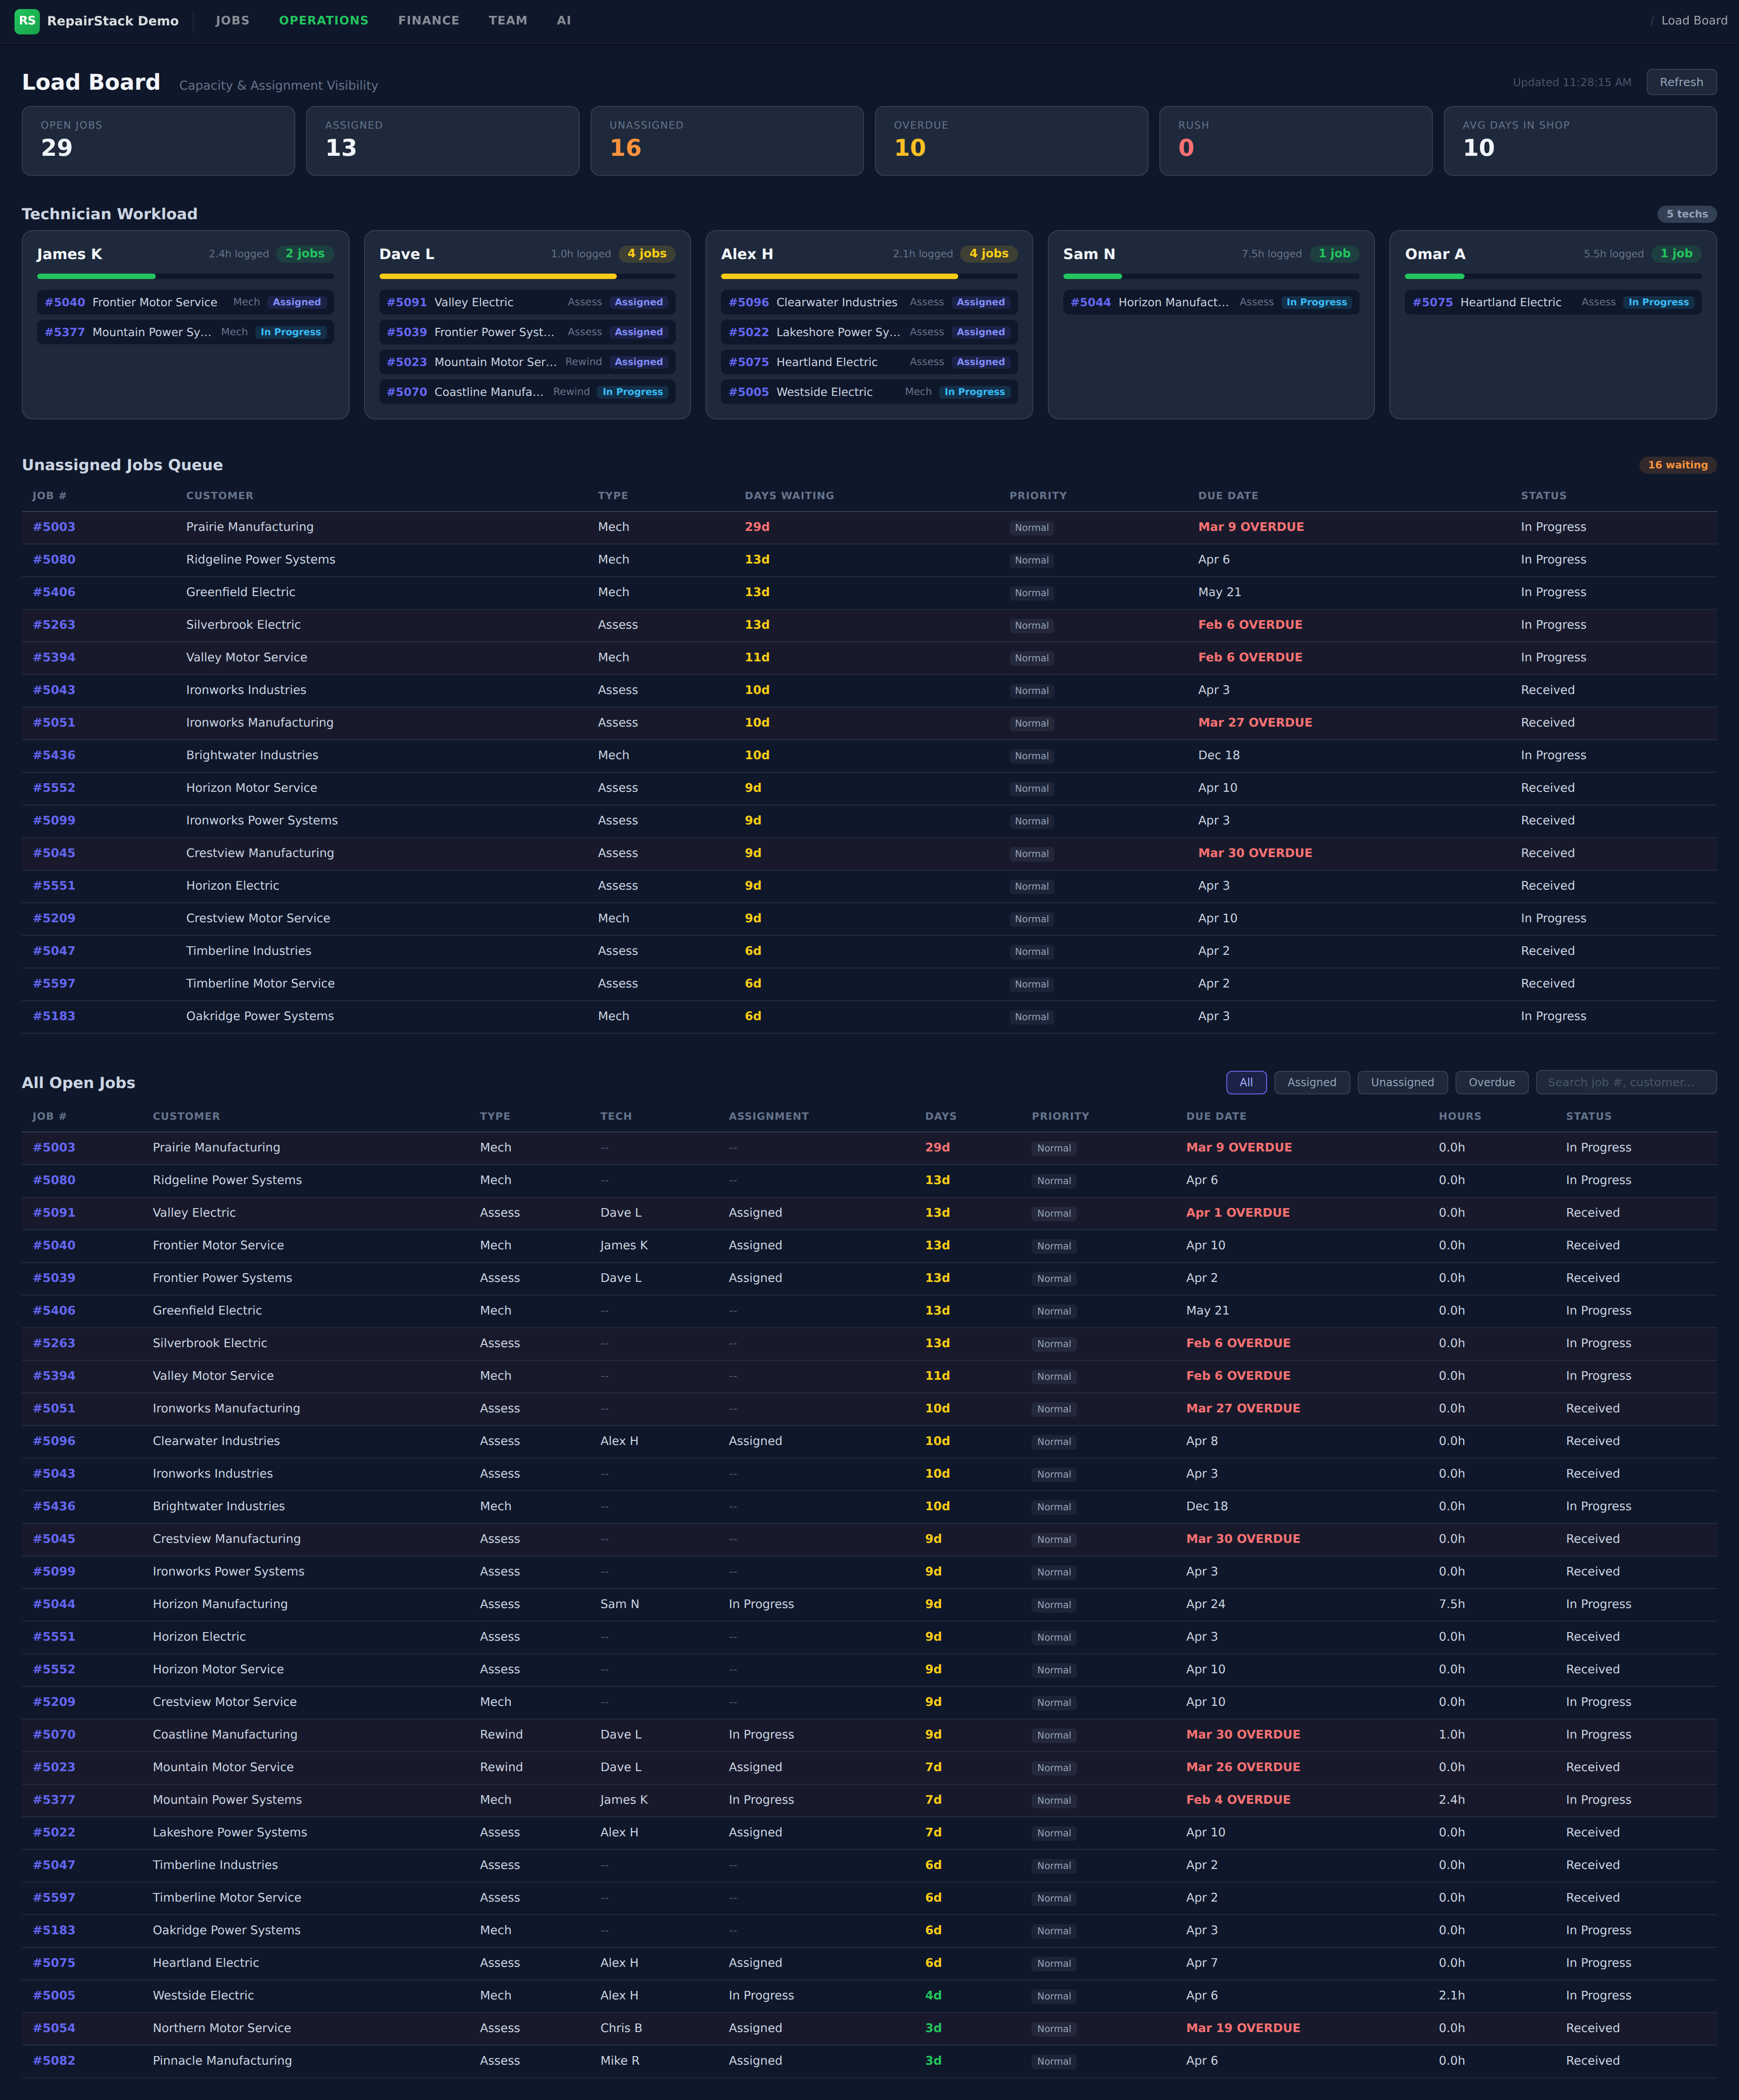
Task: Open job #5082 Pinnacle Manufacturing
Action: pyautogui.click(x=54, y=2061)
